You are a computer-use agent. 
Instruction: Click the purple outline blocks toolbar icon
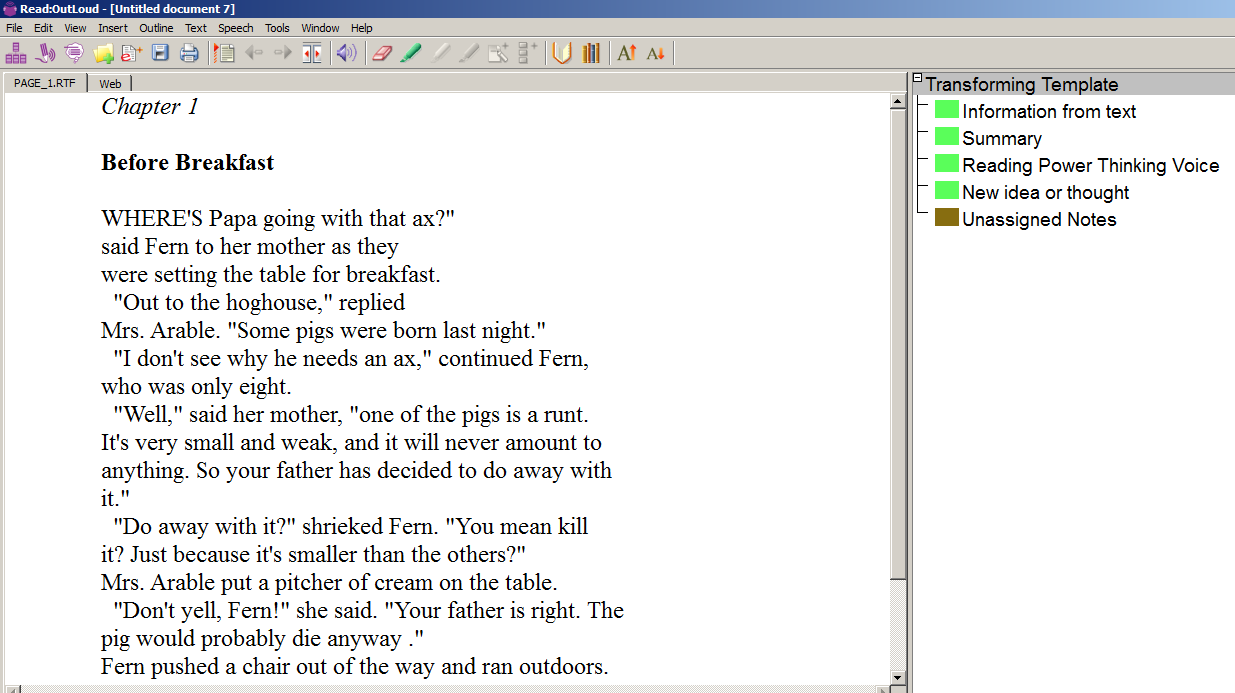point(16,53)
